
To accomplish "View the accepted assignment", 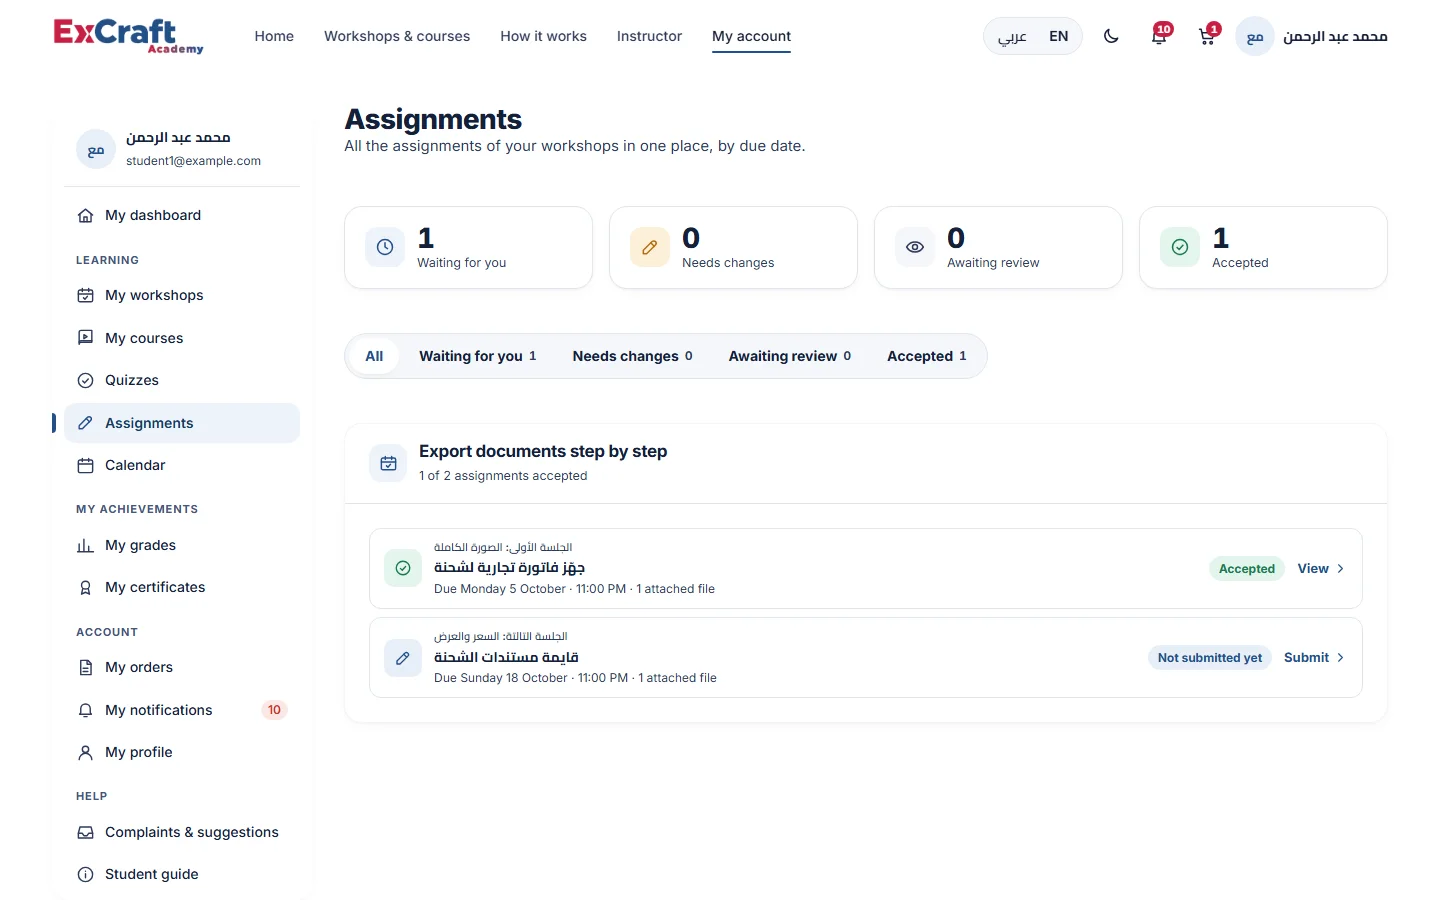I will [x=1320, y=568].
